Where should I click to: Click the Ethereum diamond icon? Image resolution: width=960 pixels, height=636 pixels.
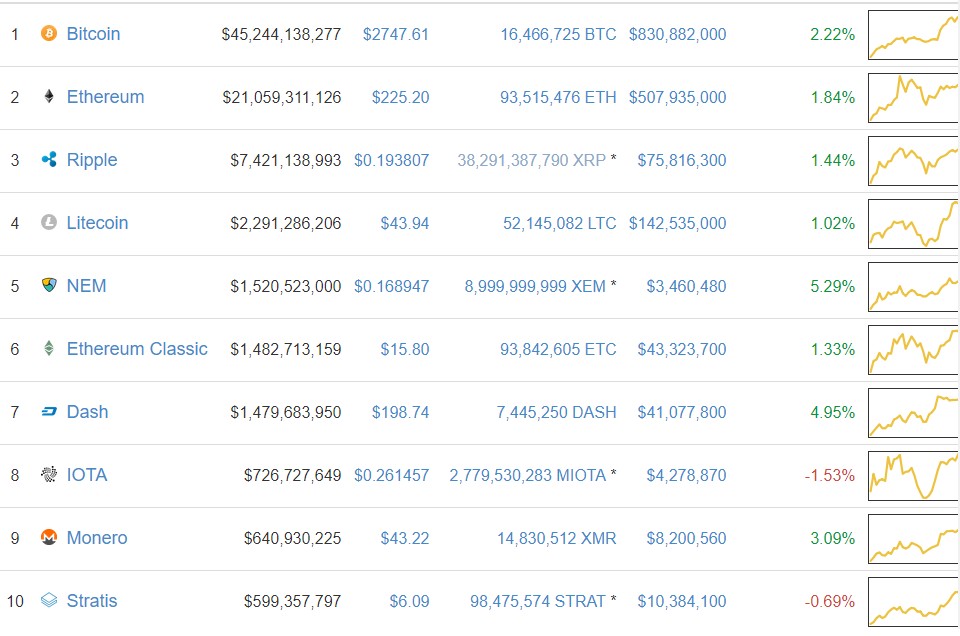pyautogui.click(x=48, y=97)
